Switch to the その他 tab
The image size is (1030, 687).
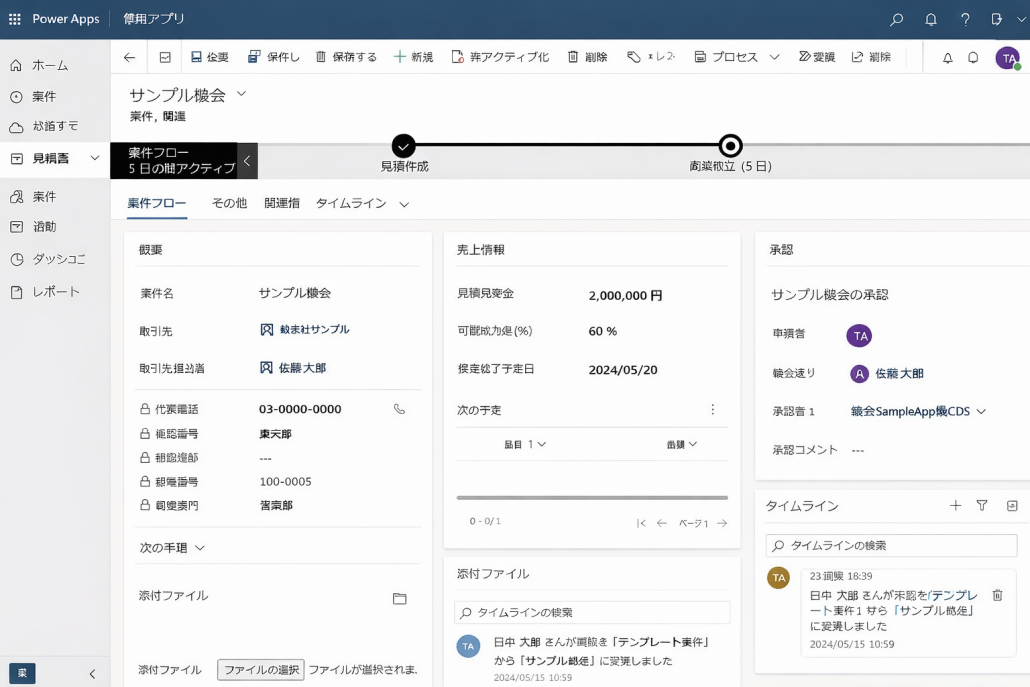pos(229,203)
